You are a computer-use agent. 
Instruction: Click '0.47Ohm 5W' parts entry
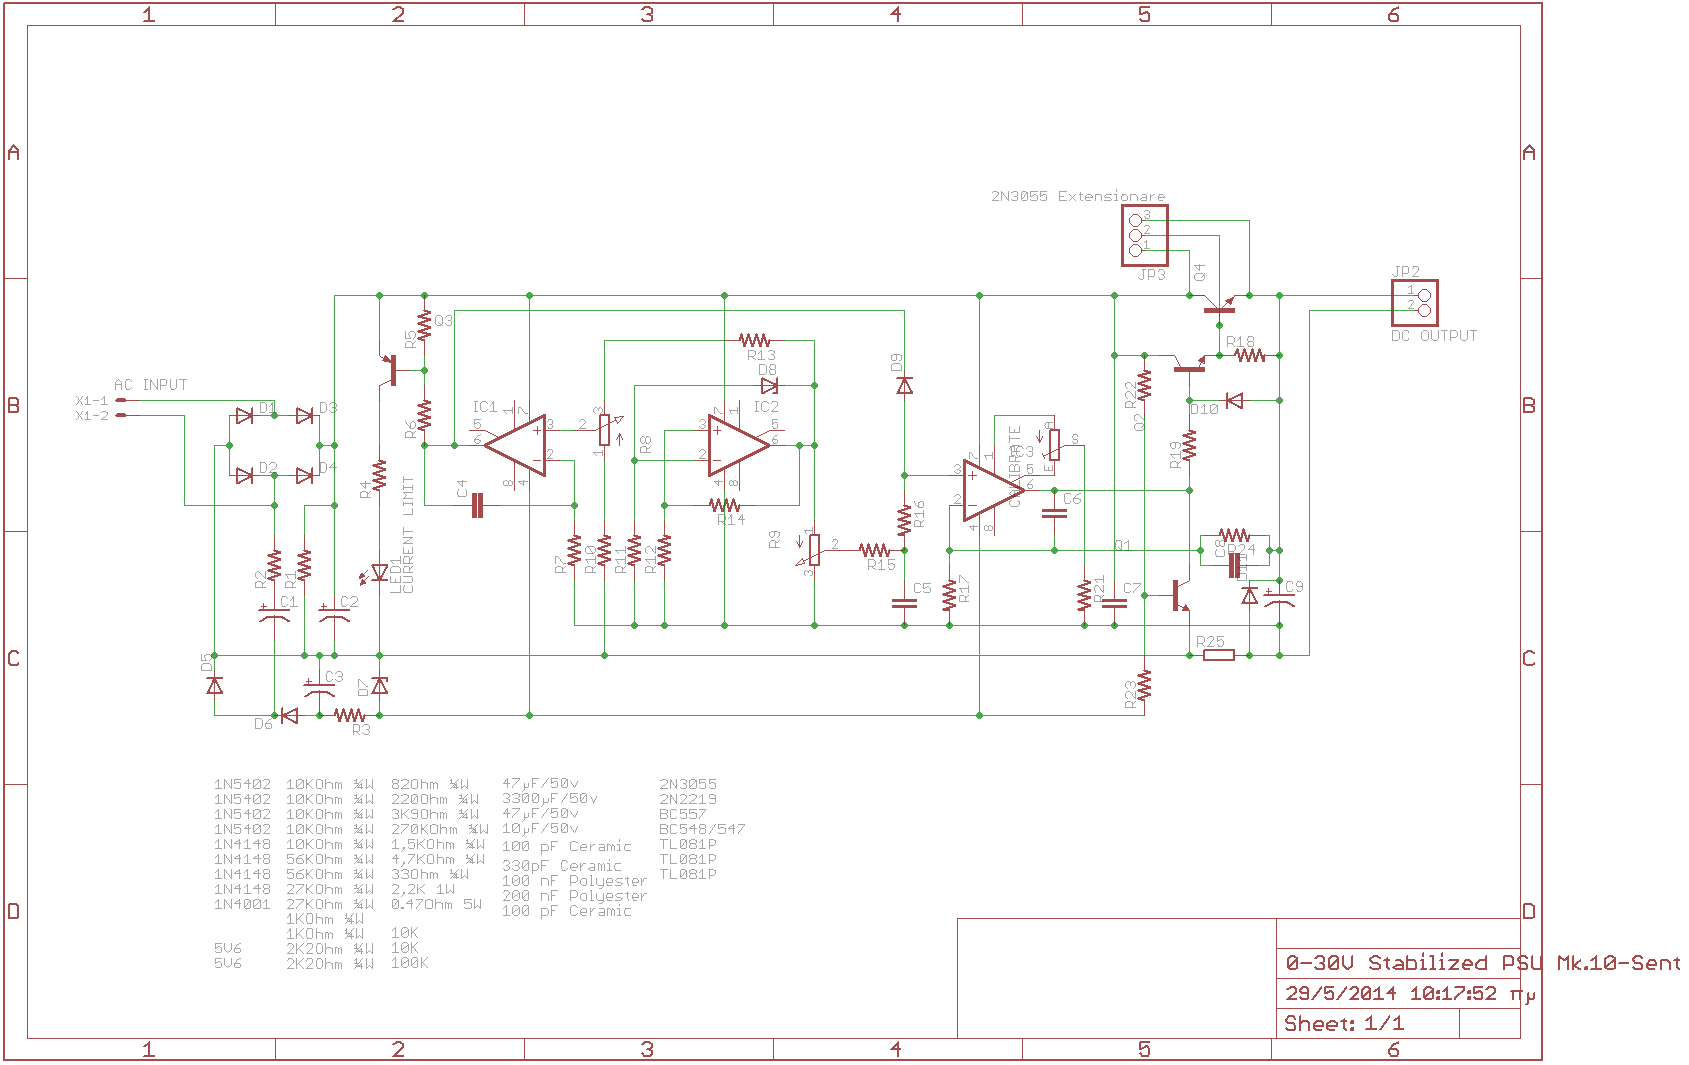(x=436, y=904)
